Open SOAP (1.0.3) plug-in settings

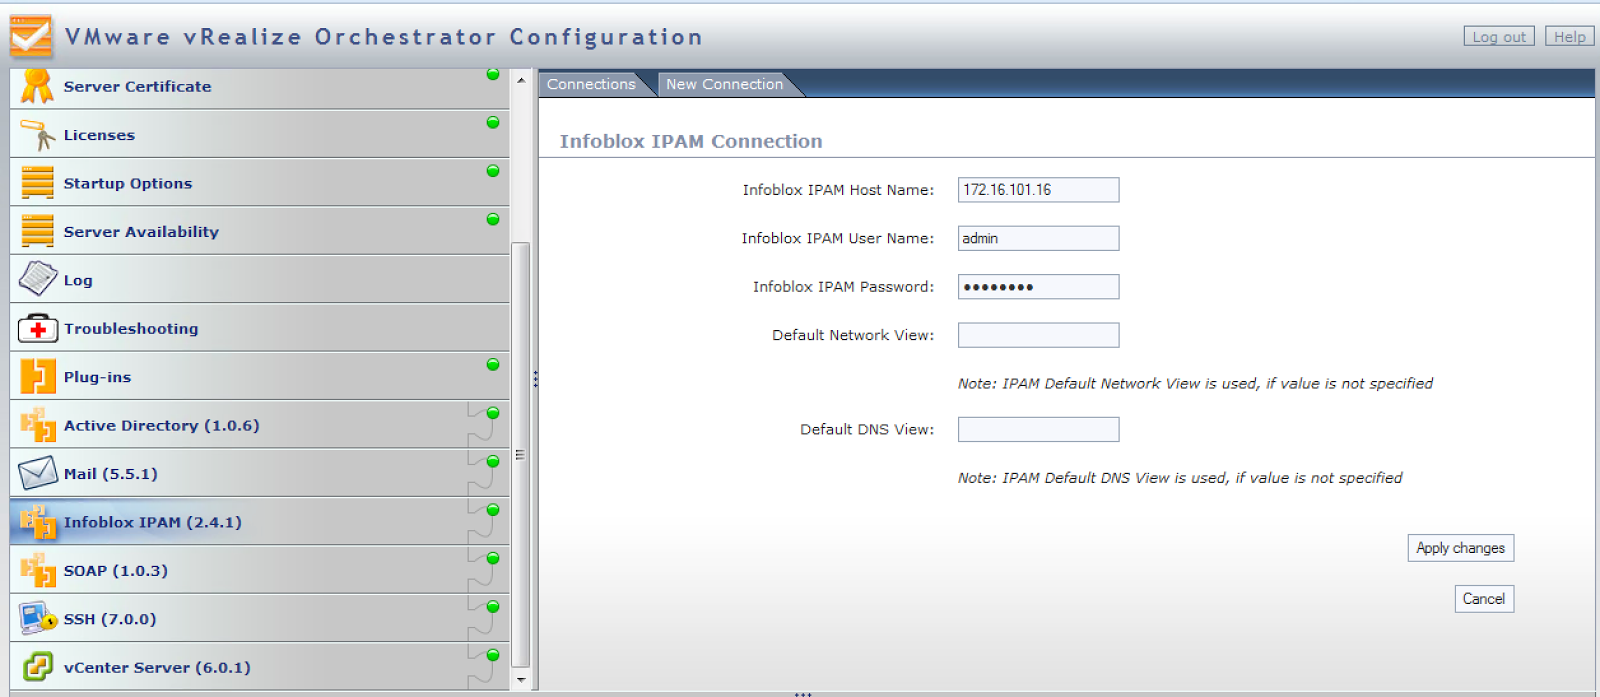[x=260, y=570]
